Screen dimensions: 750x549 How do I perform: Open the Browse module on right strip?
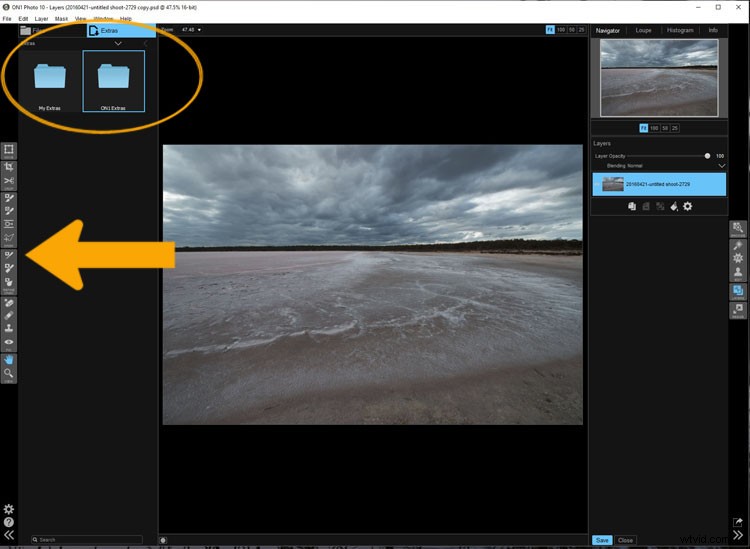(x=738, y=229)
